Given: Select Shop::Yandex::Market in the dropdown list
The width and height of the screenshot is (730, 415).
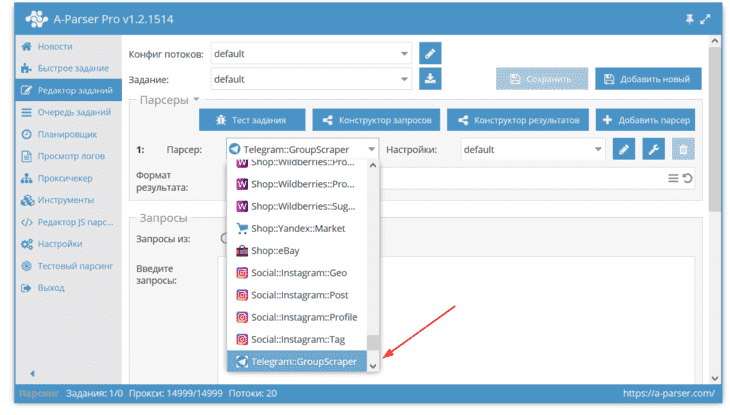Looking at the screenshot, I should (x=297, y=228).
